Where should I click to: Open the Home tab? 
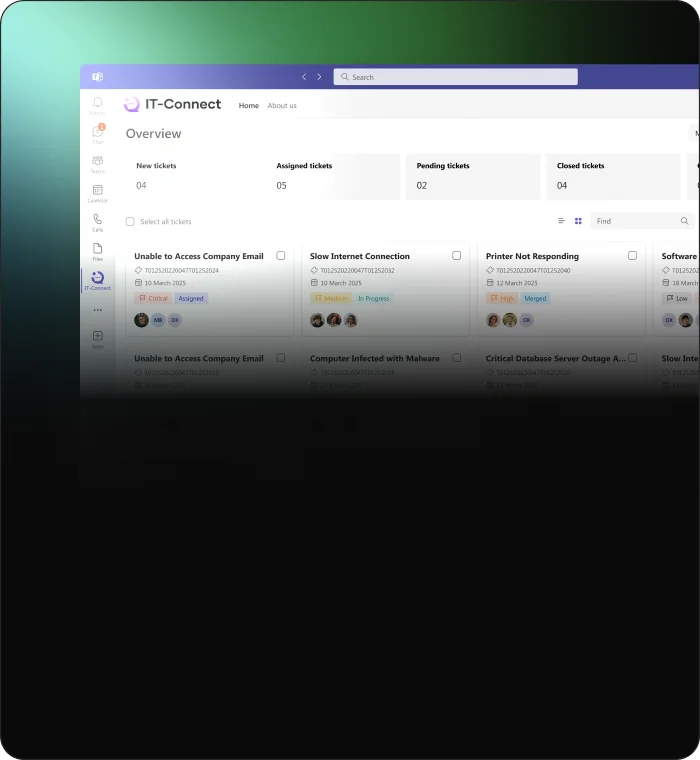coord(248,105)
